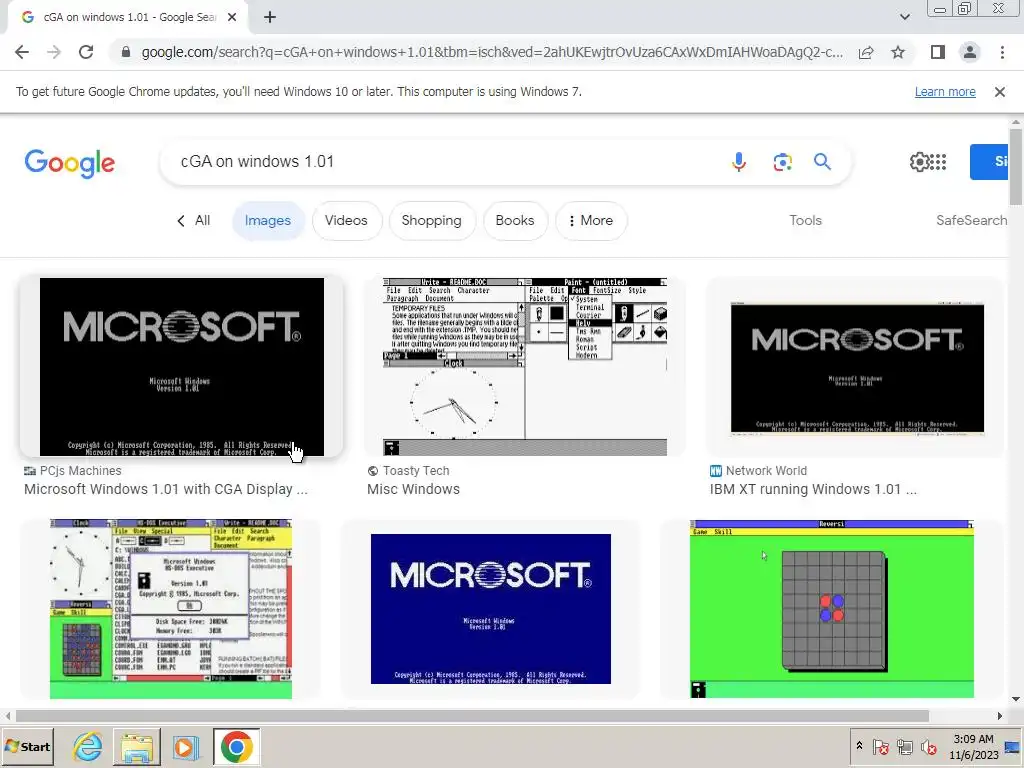Screen dimensions: 1024x768
Task: Open Chrome three-dot menu
Action: coord(1002,52)
